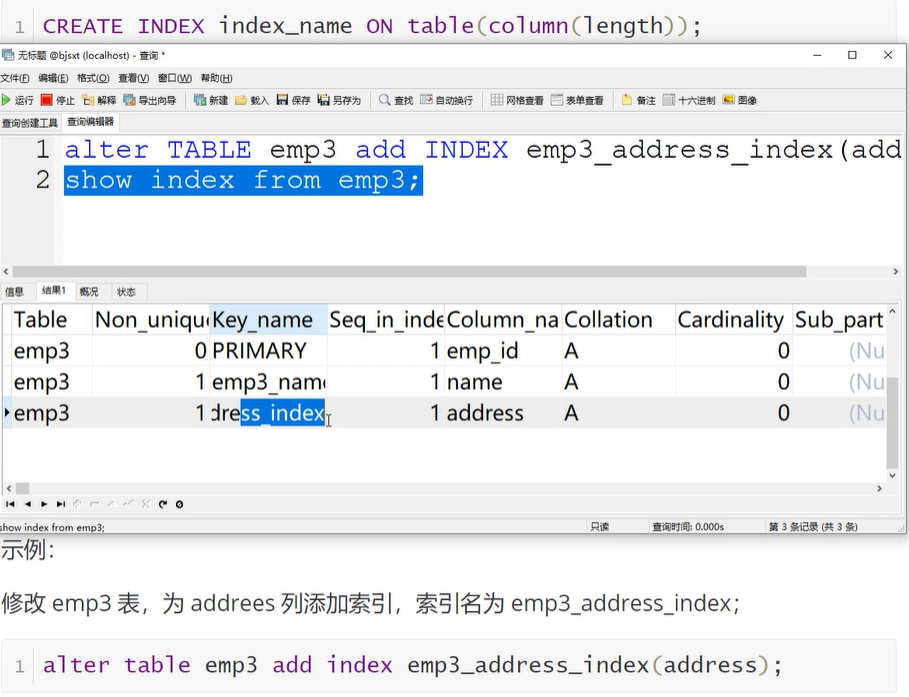
Task: Click the editor scrollbar left arrow
Action: 6,271
